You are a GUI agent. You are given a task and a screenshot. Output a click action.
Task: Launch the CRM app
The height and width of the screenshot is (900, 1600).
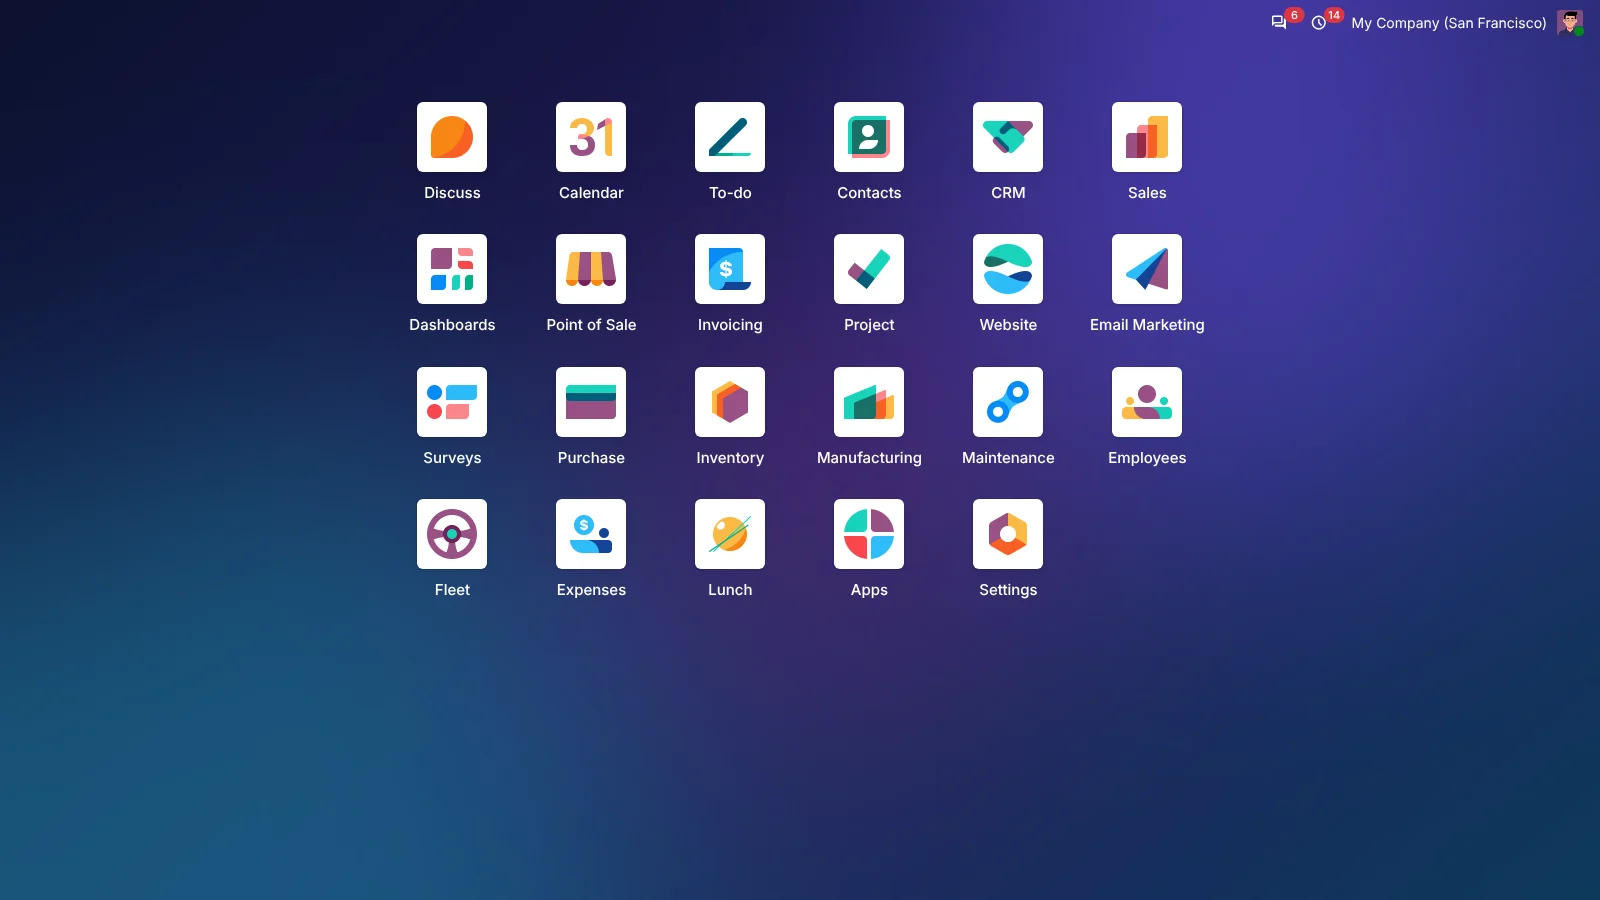coord(1008,137)
